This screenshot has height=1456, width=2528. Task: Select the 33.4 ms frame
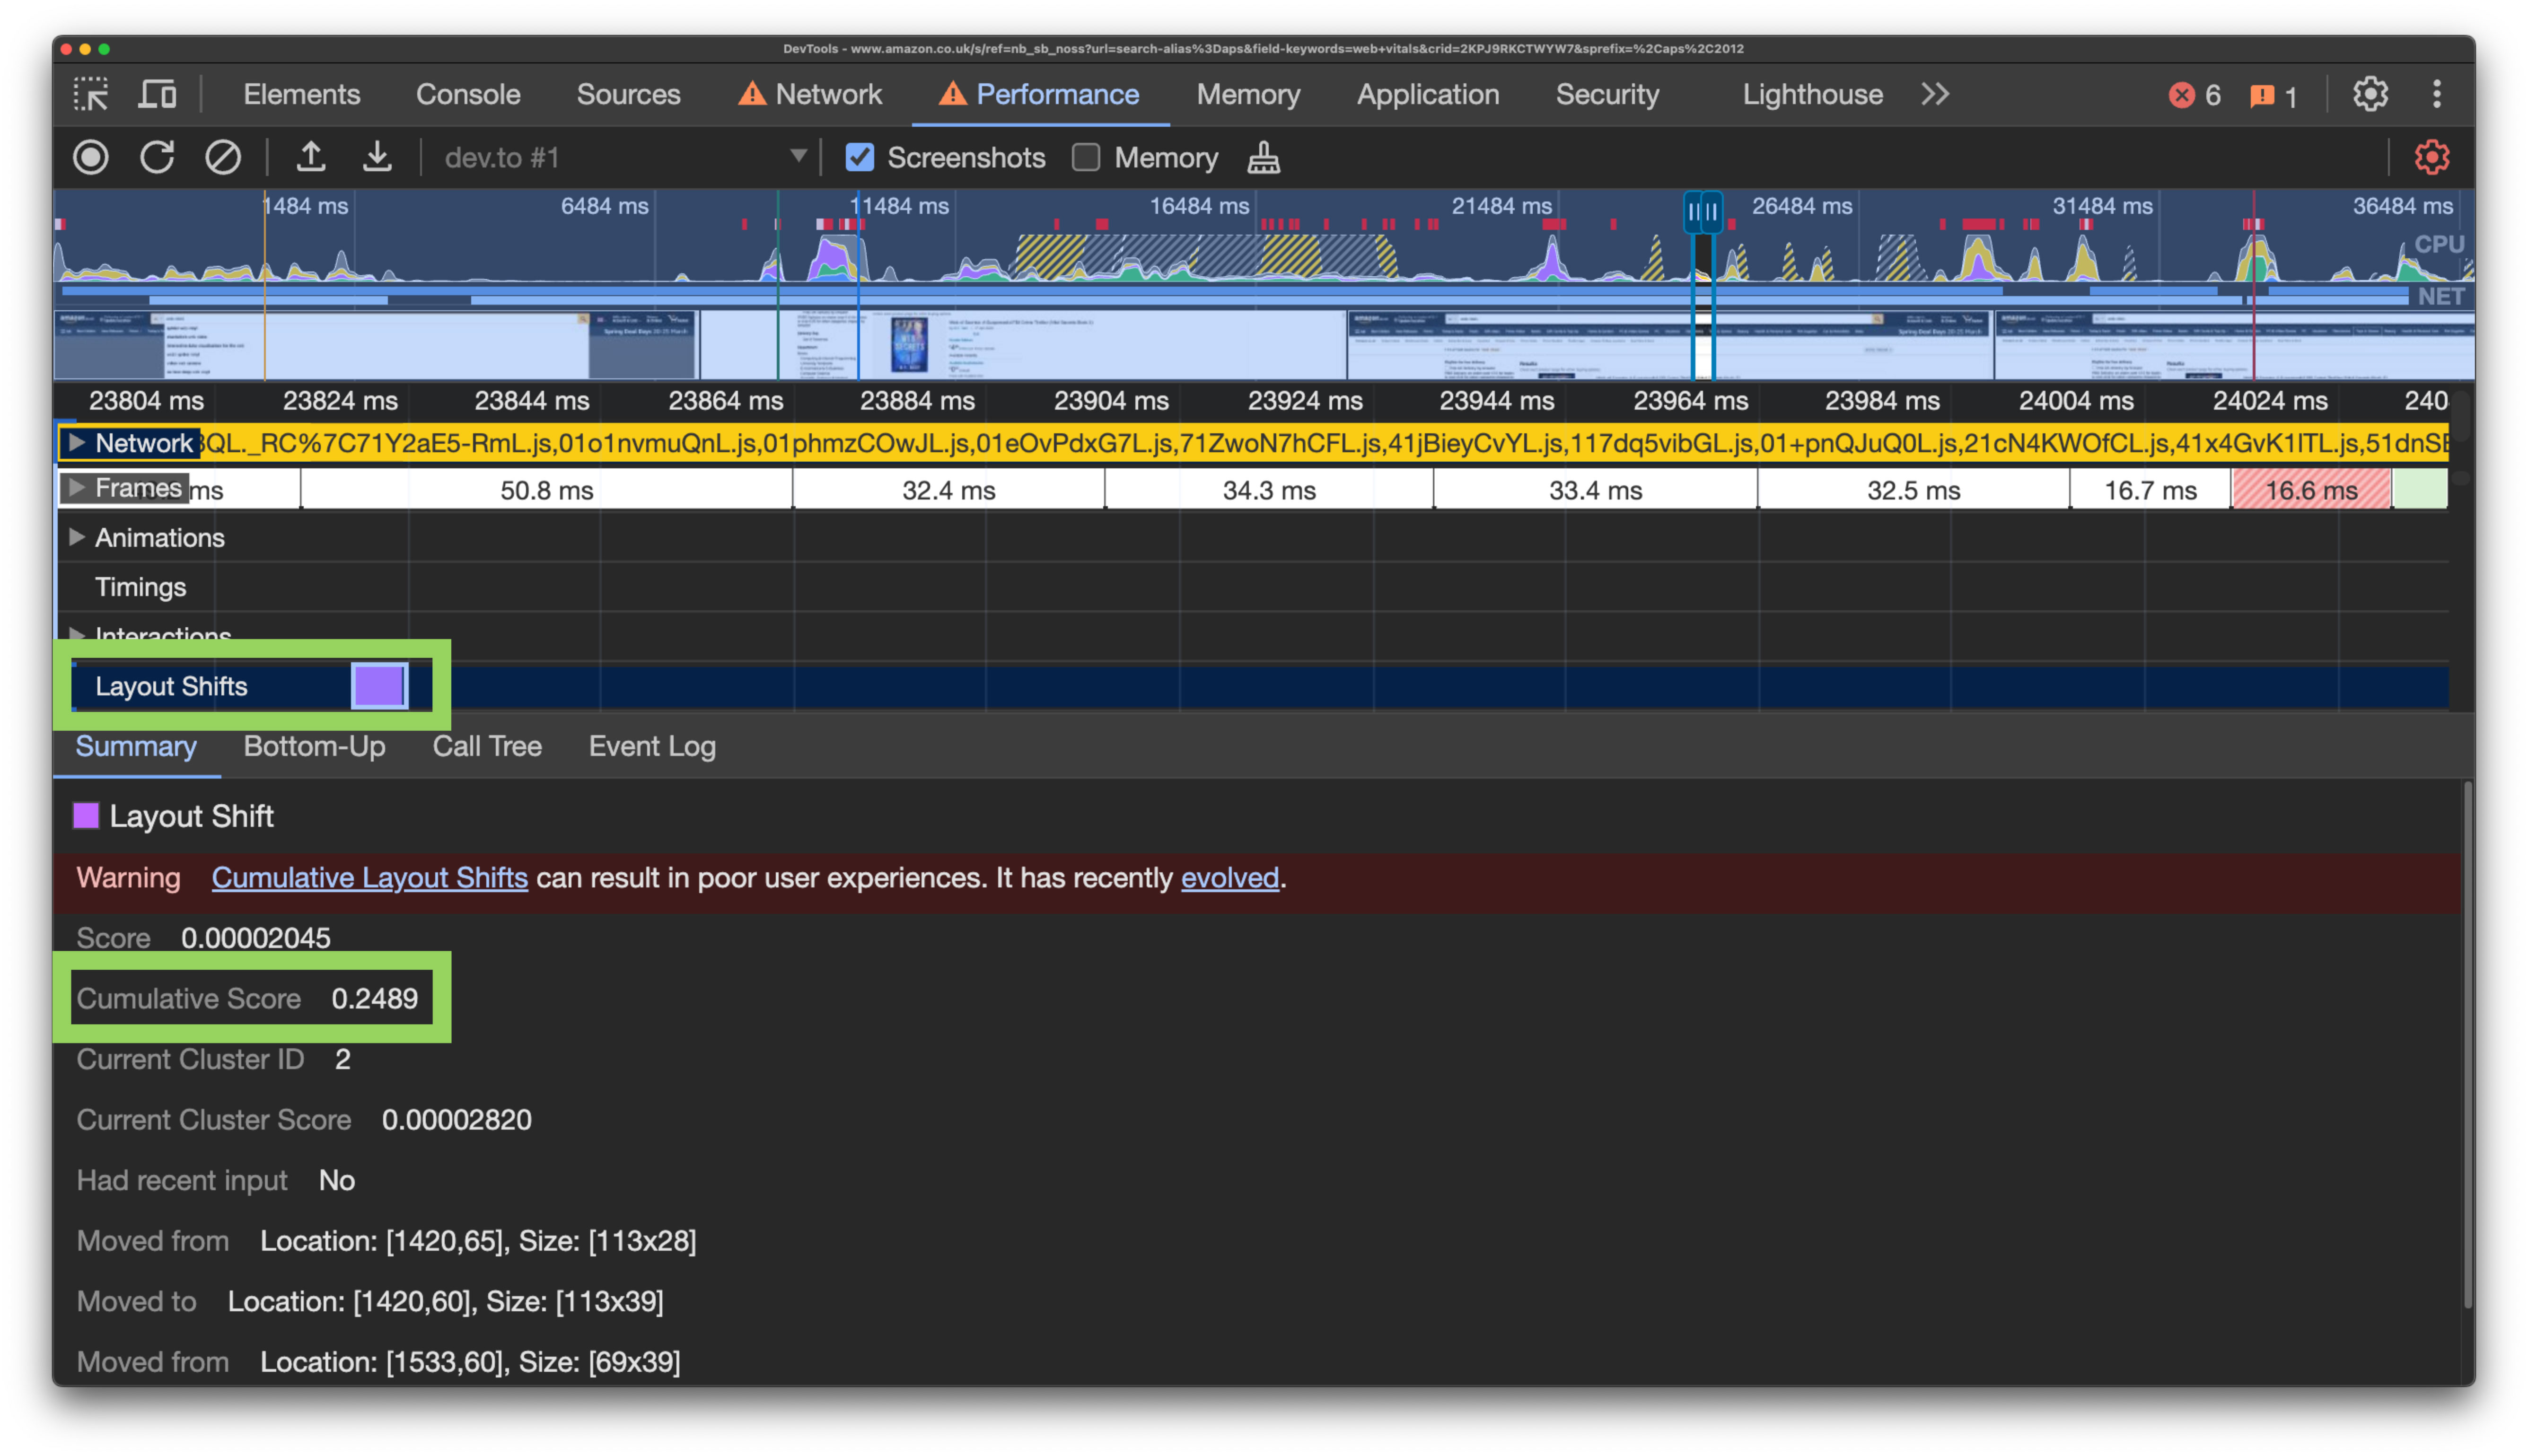(x=1595, y=490)
